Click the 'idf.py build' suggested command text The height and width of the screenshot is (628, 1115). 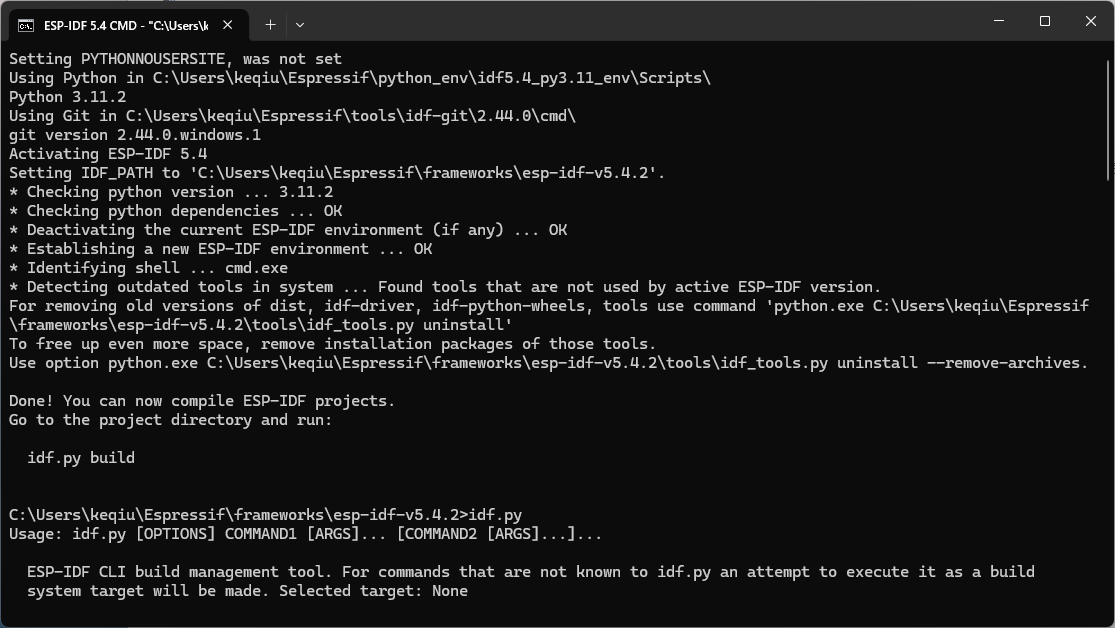81,458
